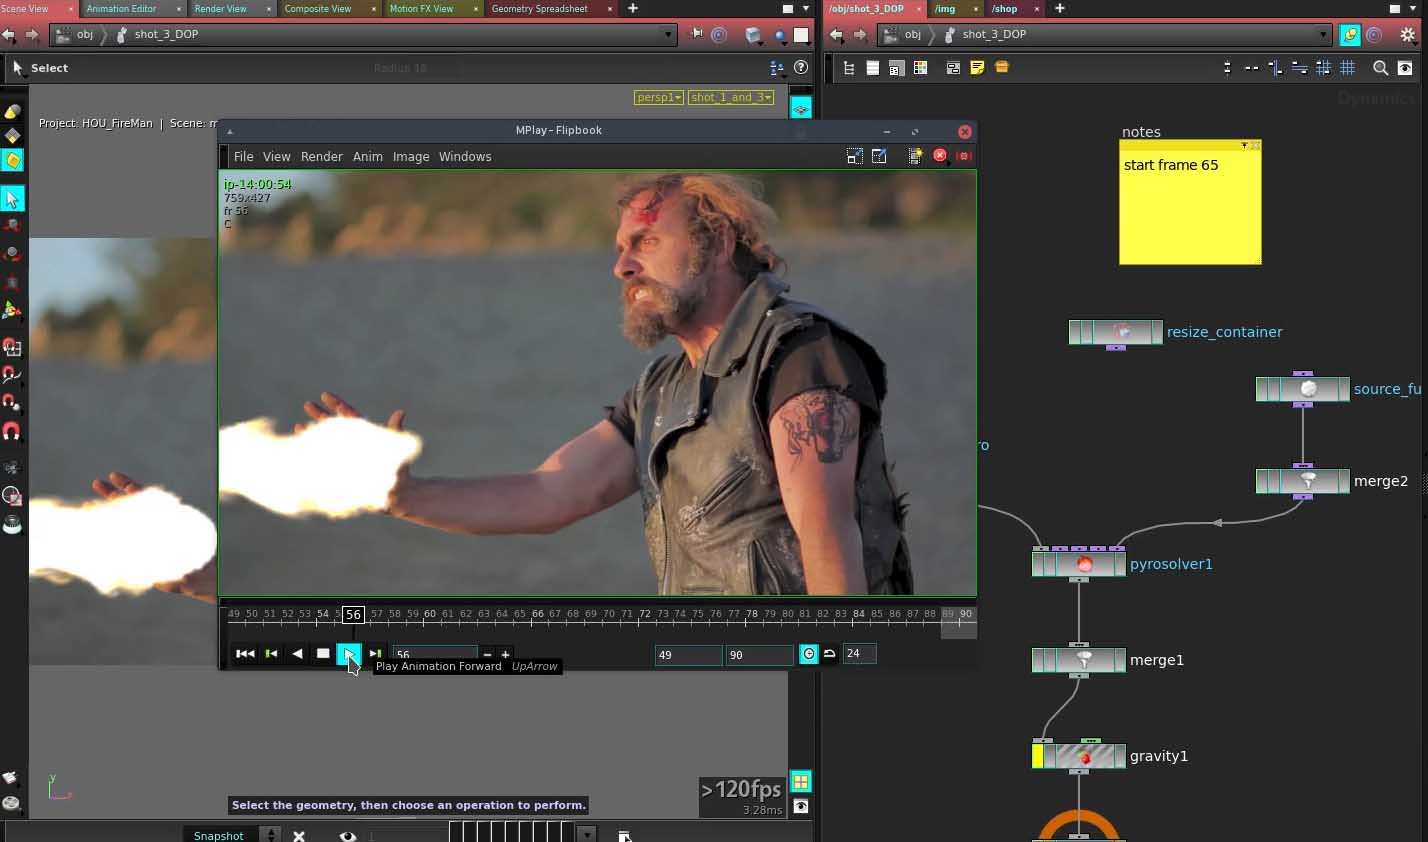Select the gravity1 node icon
Image resolution: width=1428 pixels, height=842 pixels.
(1084, 757)
